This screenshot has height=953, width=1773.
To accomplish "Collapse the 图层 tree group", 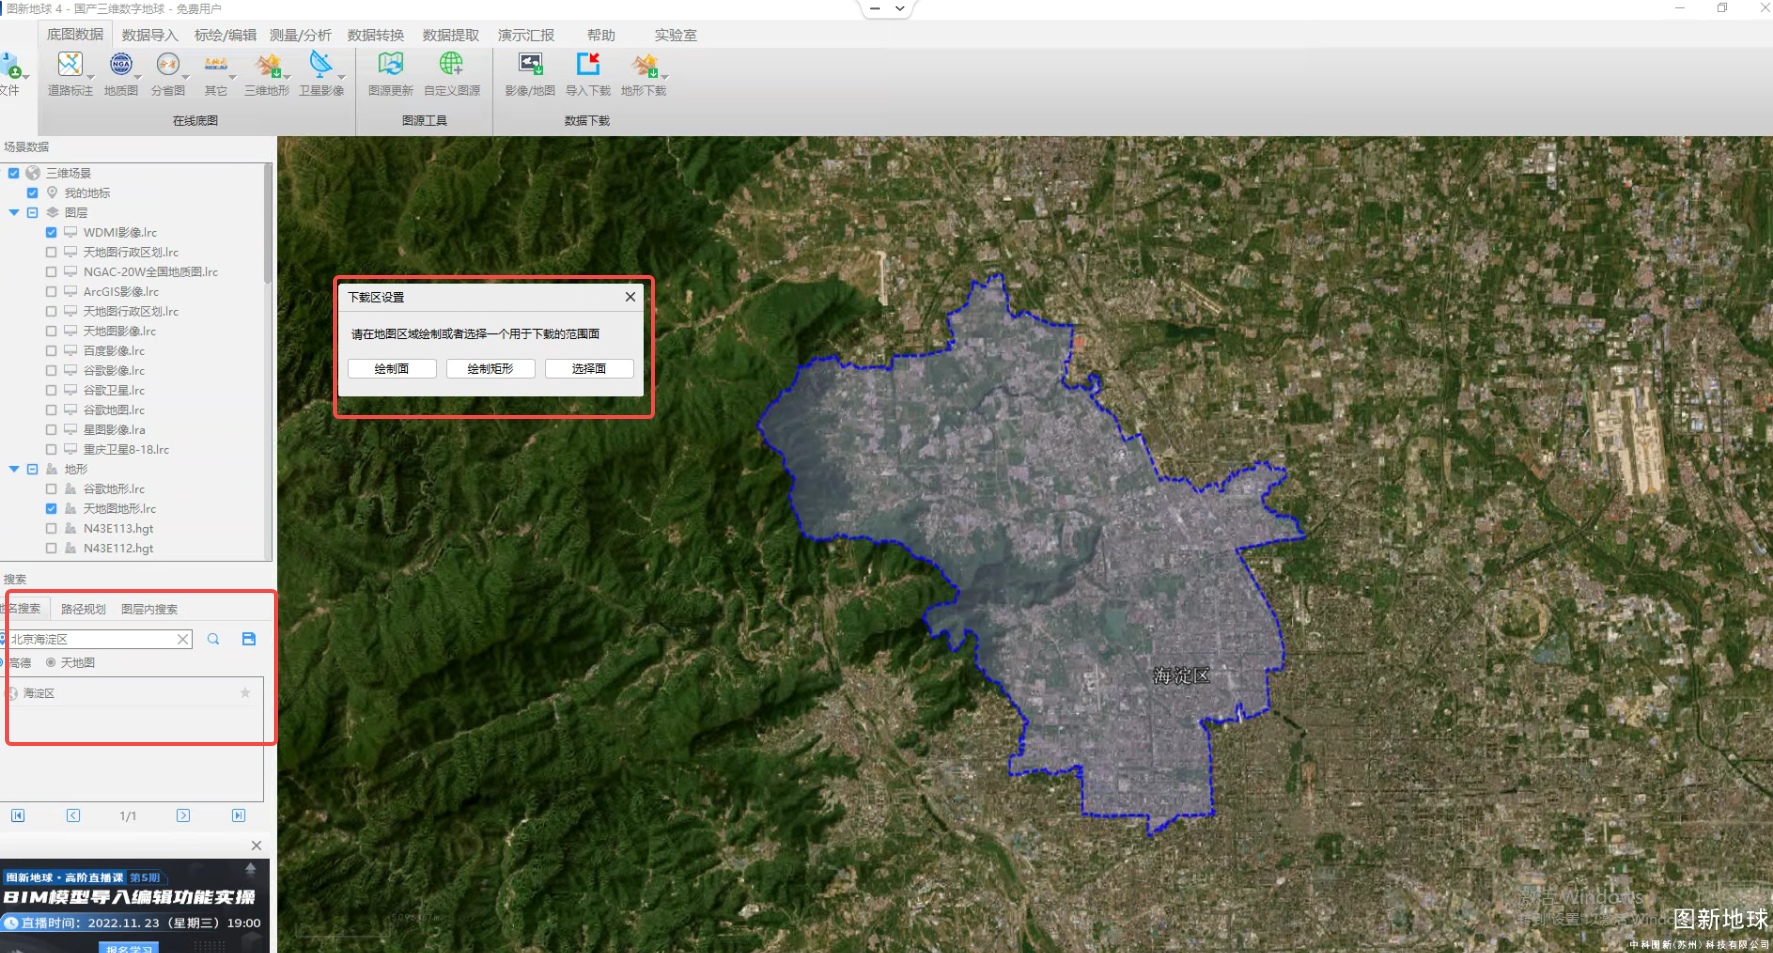I will click(14, 212).
